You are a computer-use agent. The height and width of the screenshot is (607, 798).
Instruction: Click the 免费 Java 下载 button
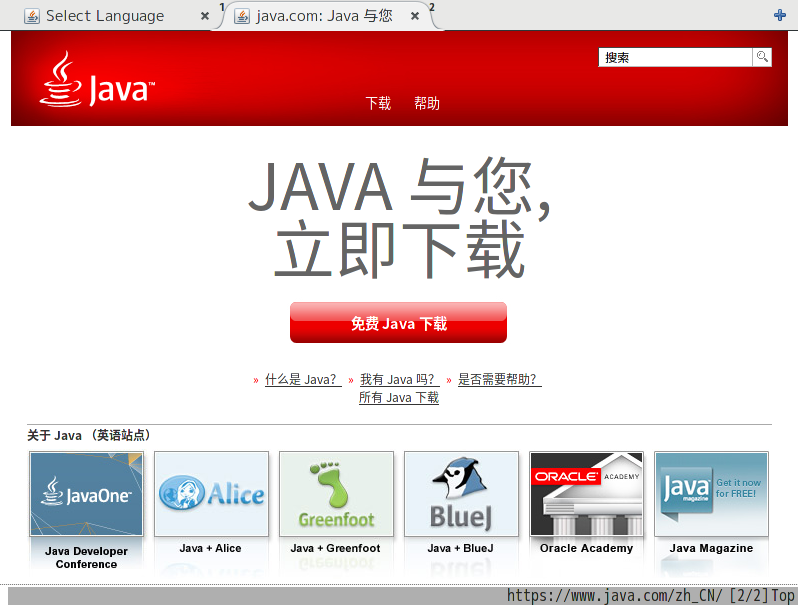pyautogui.click(x=398, y=323)
